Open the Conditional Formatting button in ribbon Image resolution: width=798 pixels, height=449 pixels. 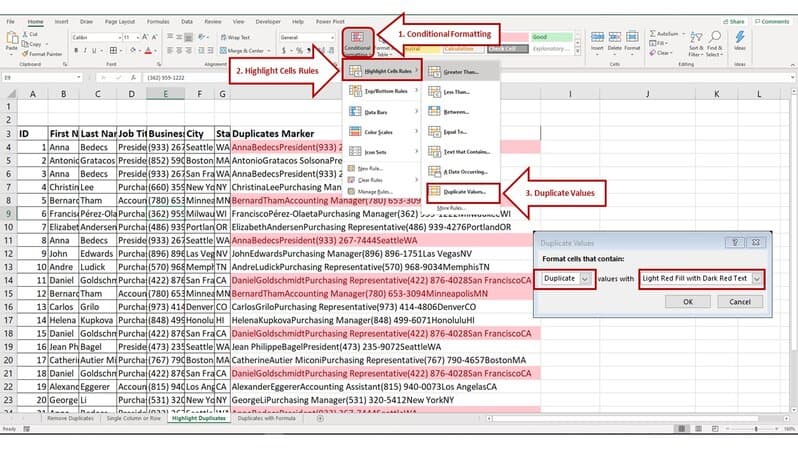coord(357,42)
